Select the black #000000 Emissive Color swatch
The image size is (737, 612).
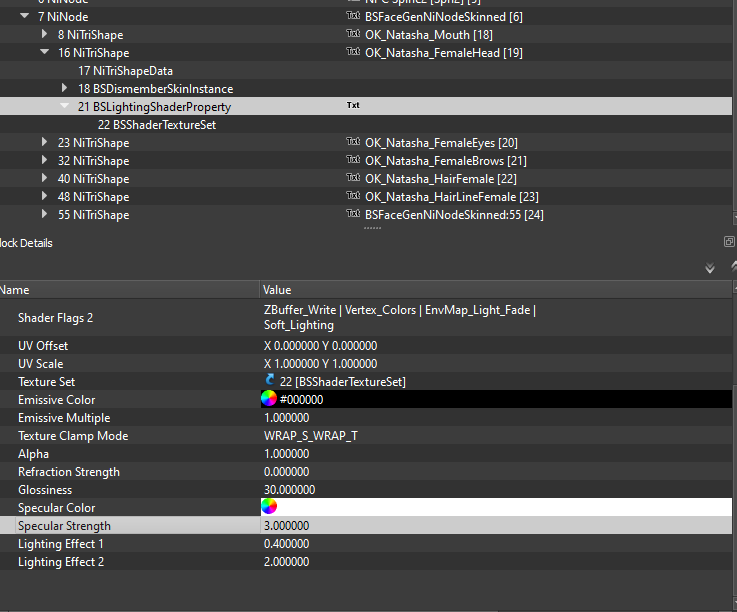click(496, 399)
